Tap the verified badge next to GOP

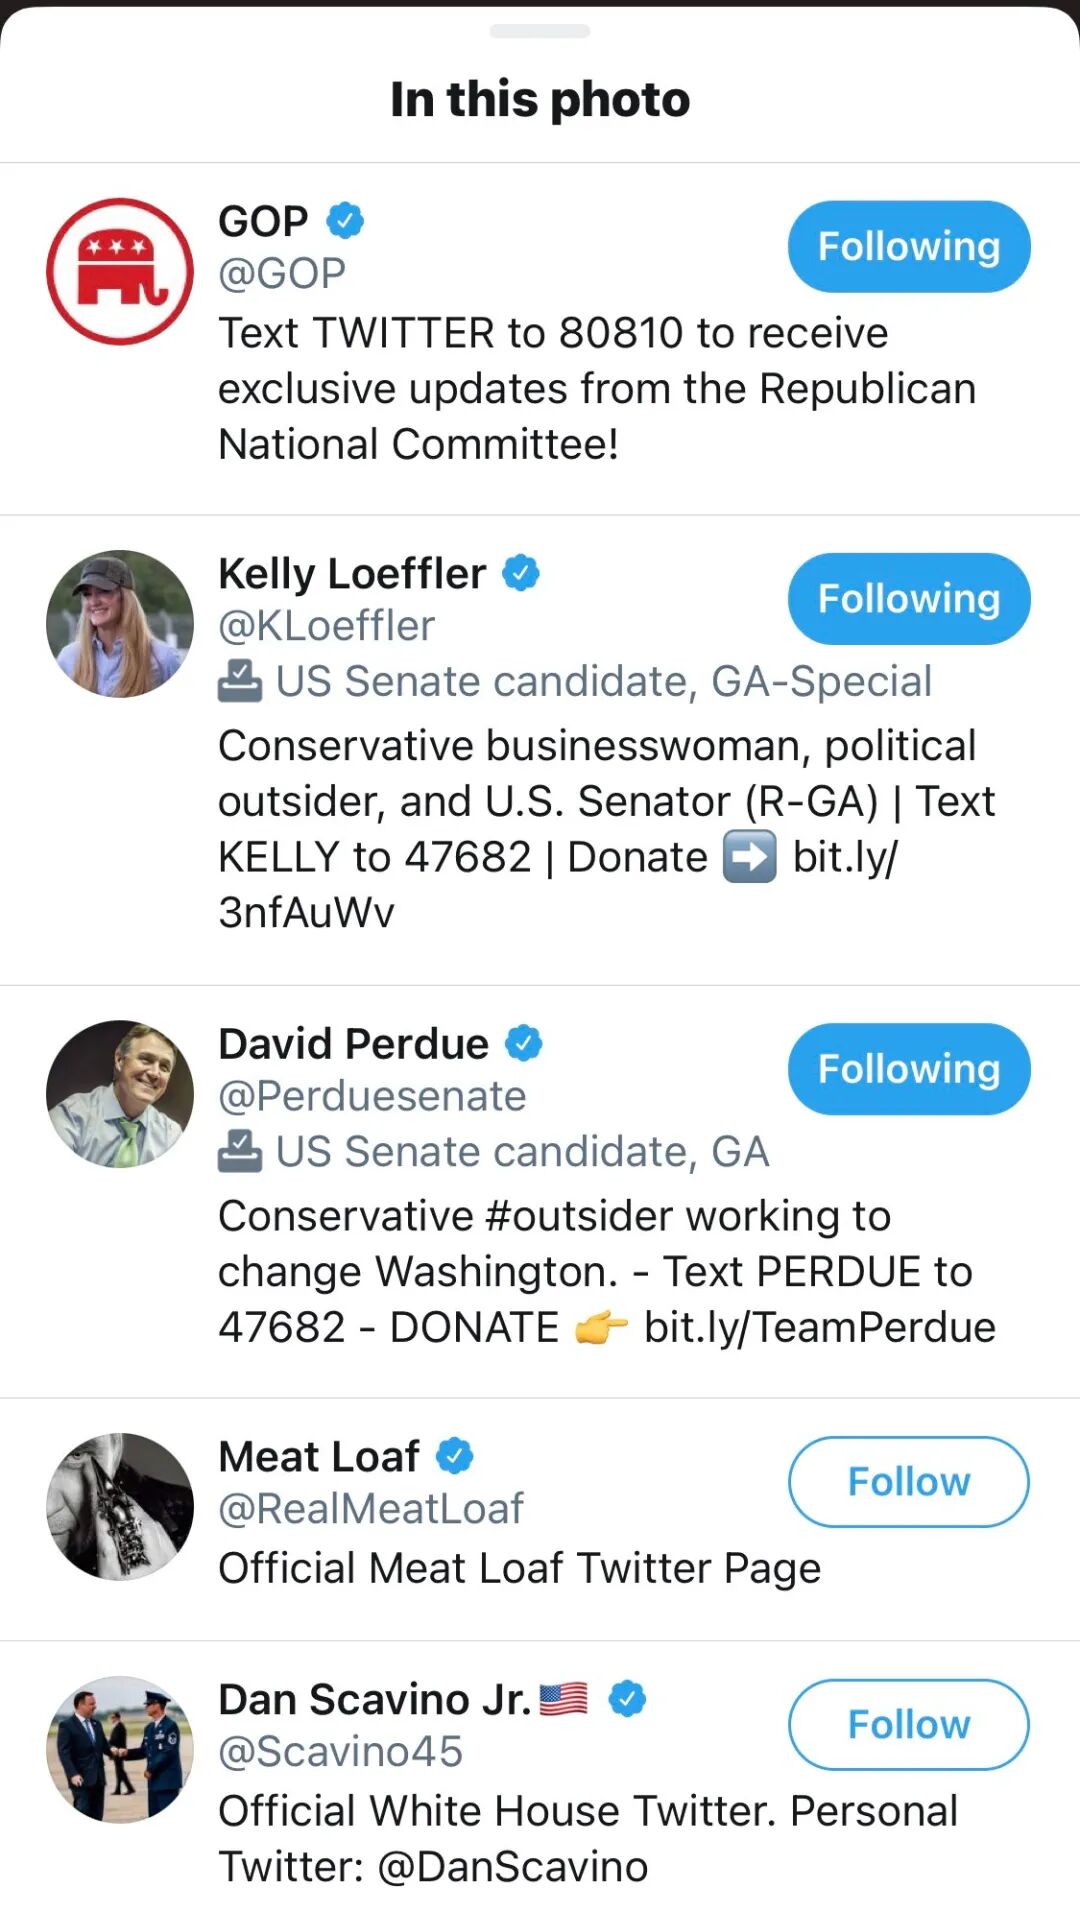345,220
